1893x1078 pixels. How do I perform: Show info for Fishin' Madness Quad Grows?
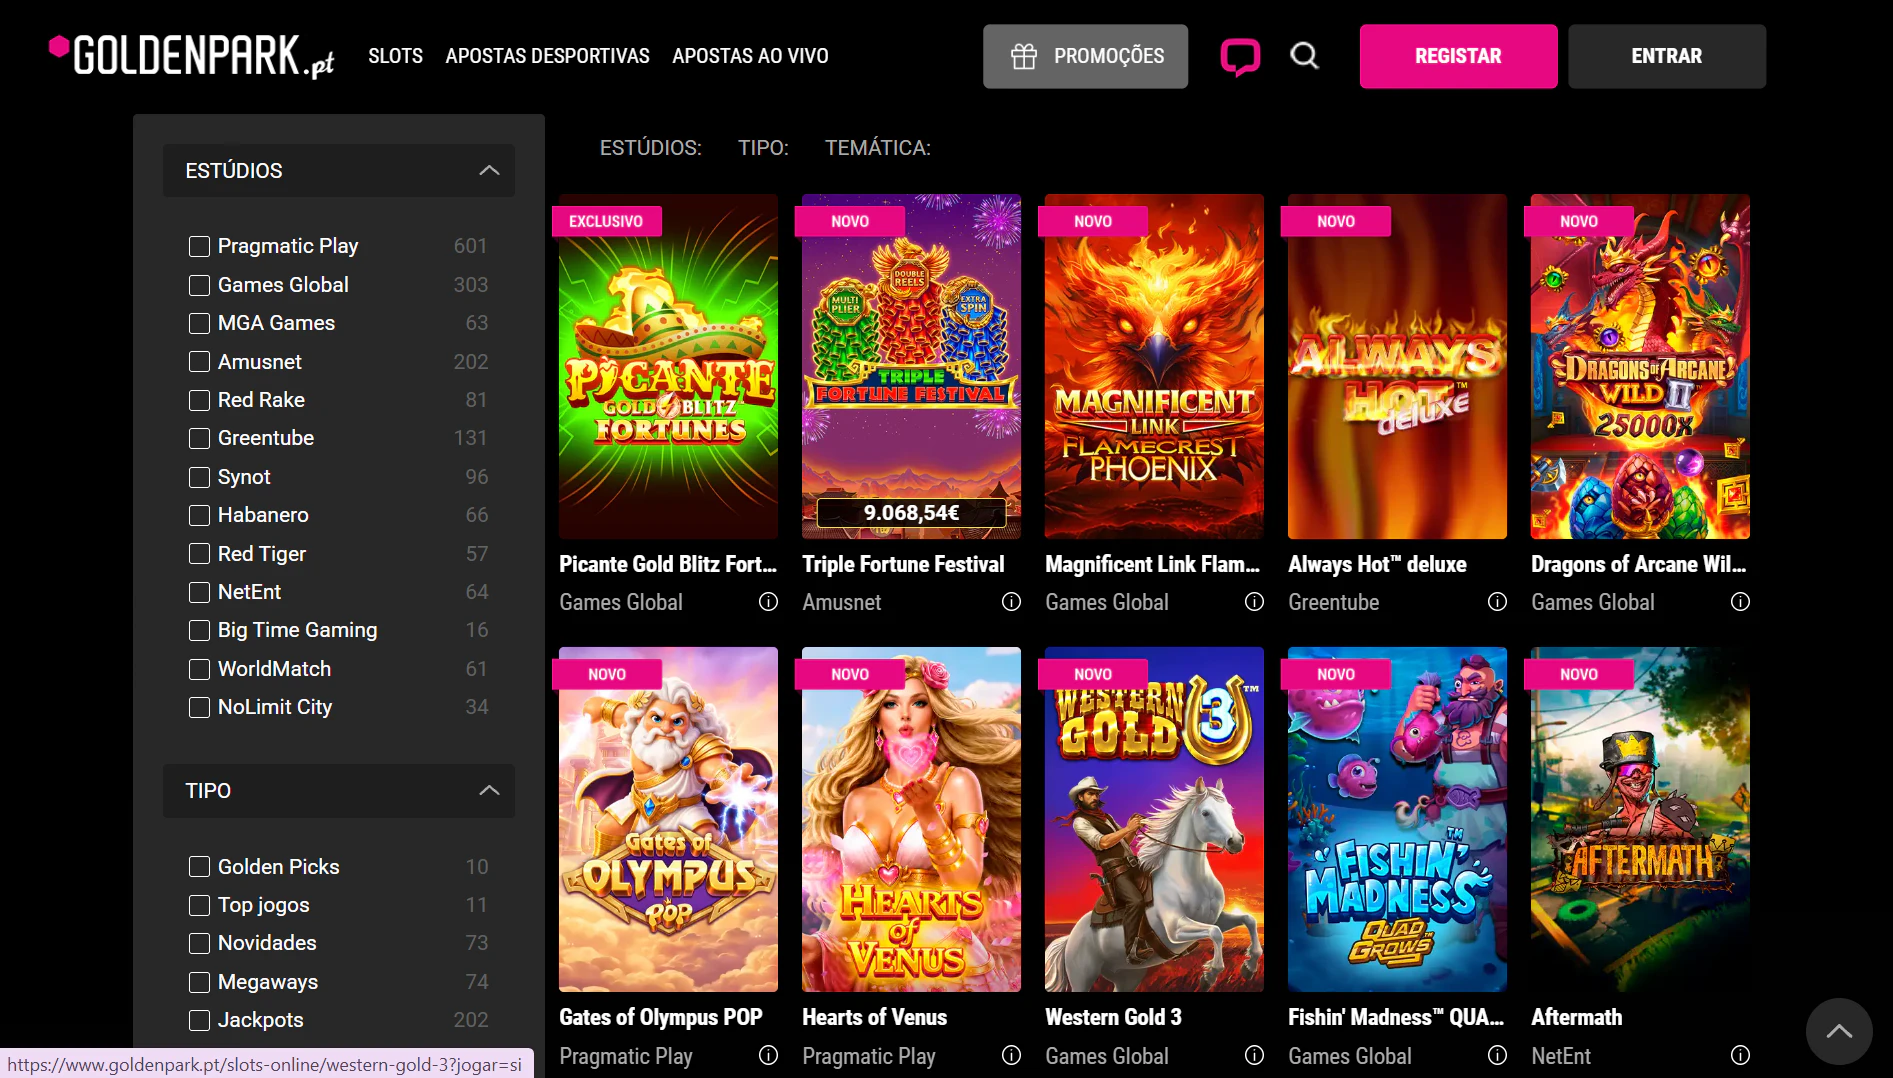pos(1497,1055)
